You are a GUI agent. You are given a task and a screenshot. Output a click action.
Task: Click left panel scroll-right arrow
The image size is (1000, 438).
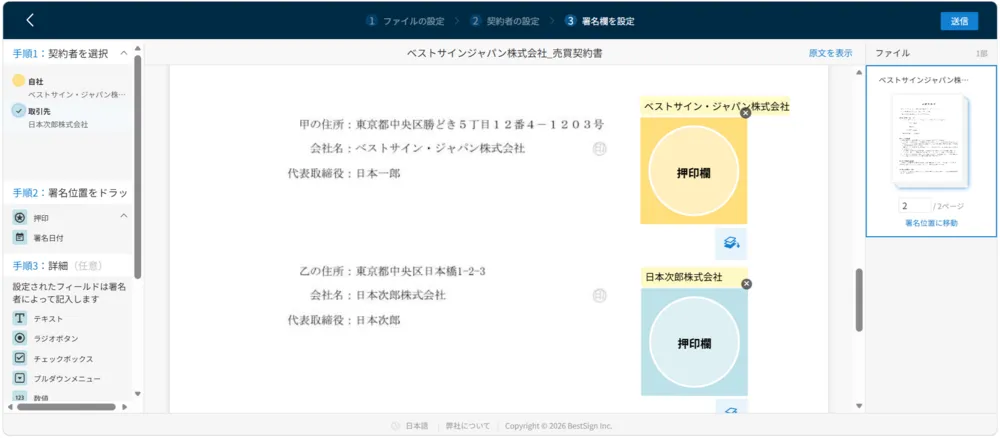coord(124,407)
